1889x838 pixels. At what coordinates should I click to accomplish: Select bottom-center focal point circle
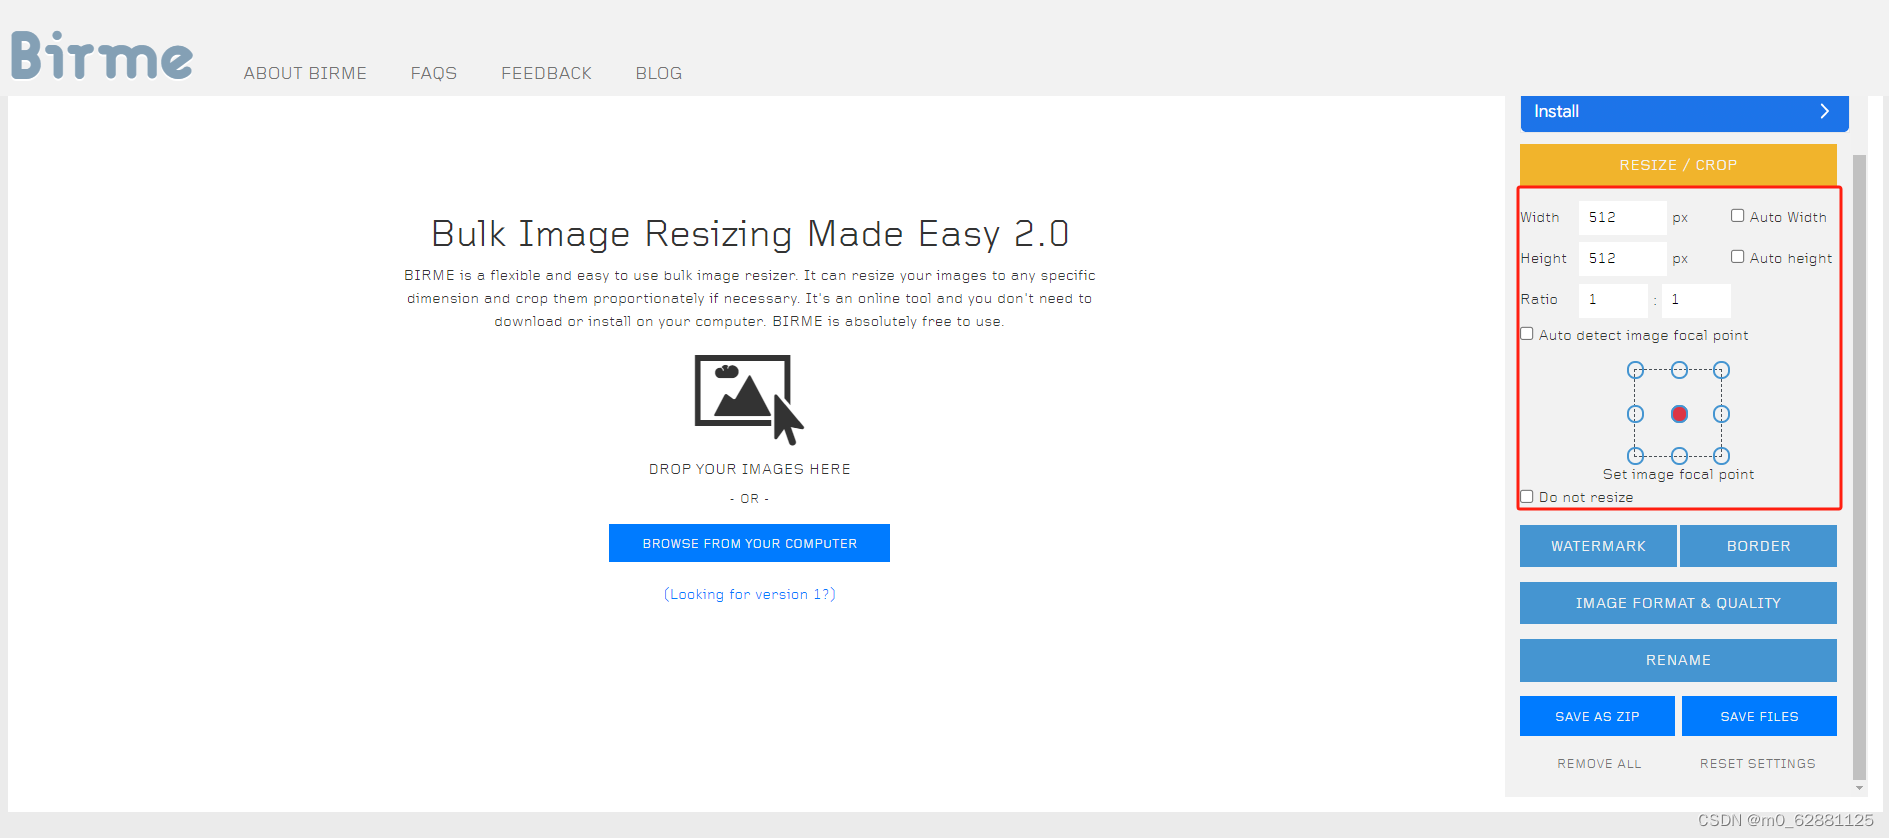pos(1679,455)
